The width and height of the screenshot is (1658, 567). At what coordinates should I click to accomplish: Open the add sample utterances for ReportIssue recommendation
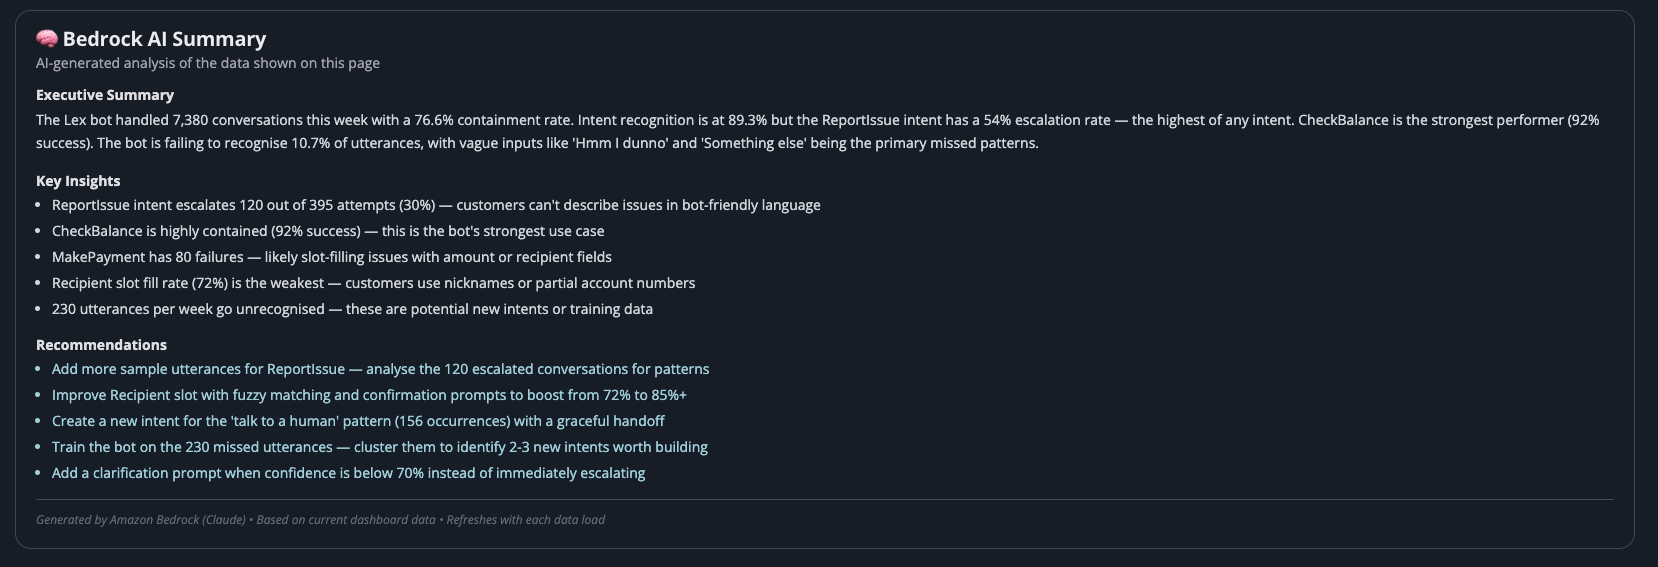coord(380,369)
